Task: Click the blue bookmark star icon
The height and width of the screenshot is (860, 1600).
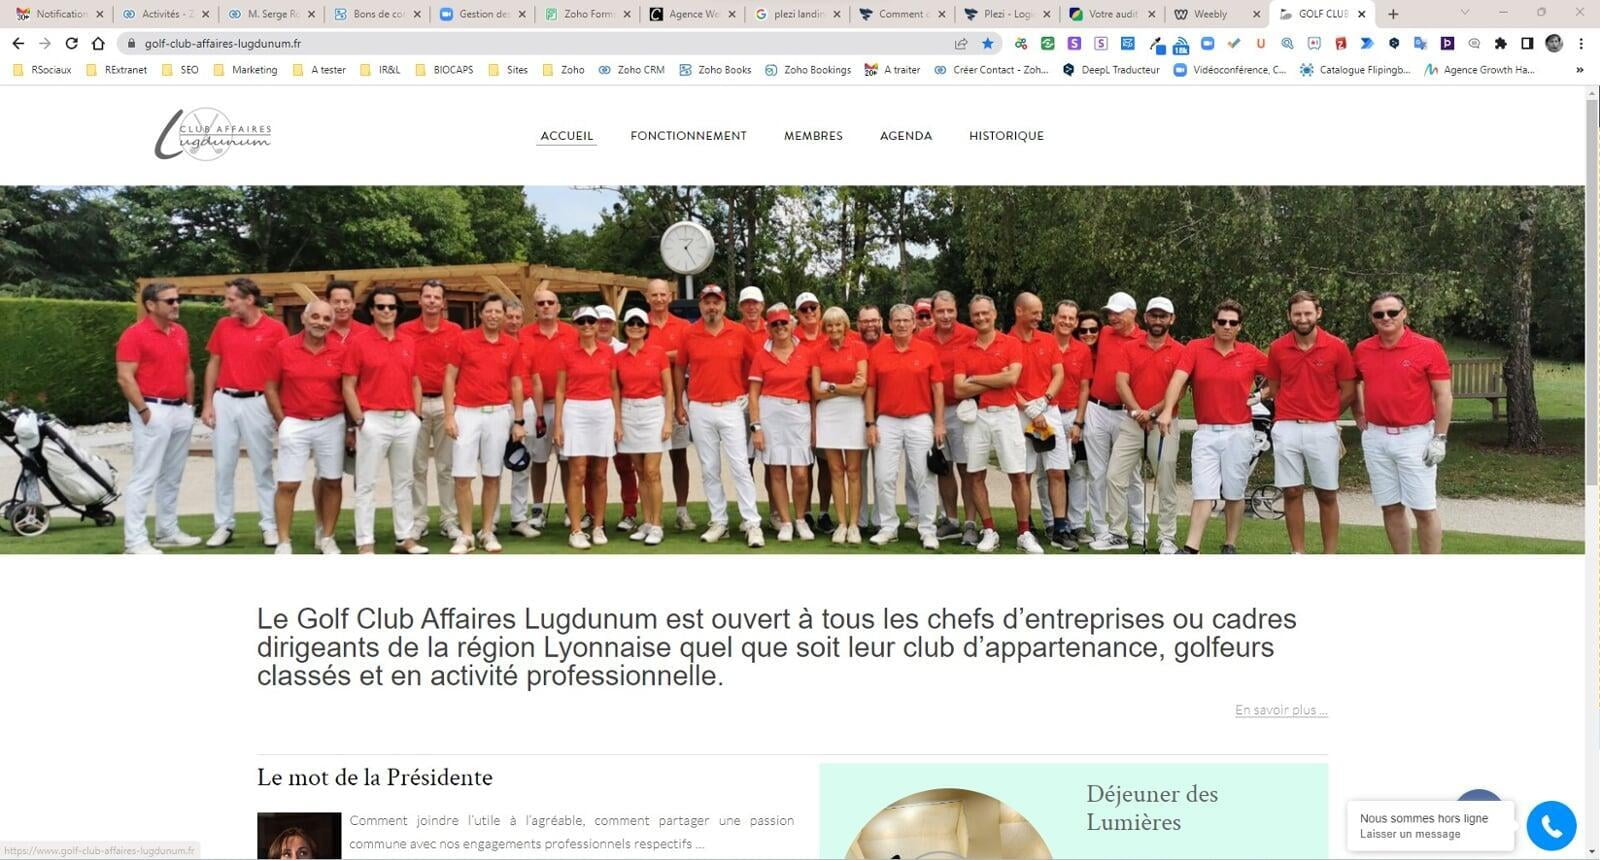Action: tap(988, 43)
